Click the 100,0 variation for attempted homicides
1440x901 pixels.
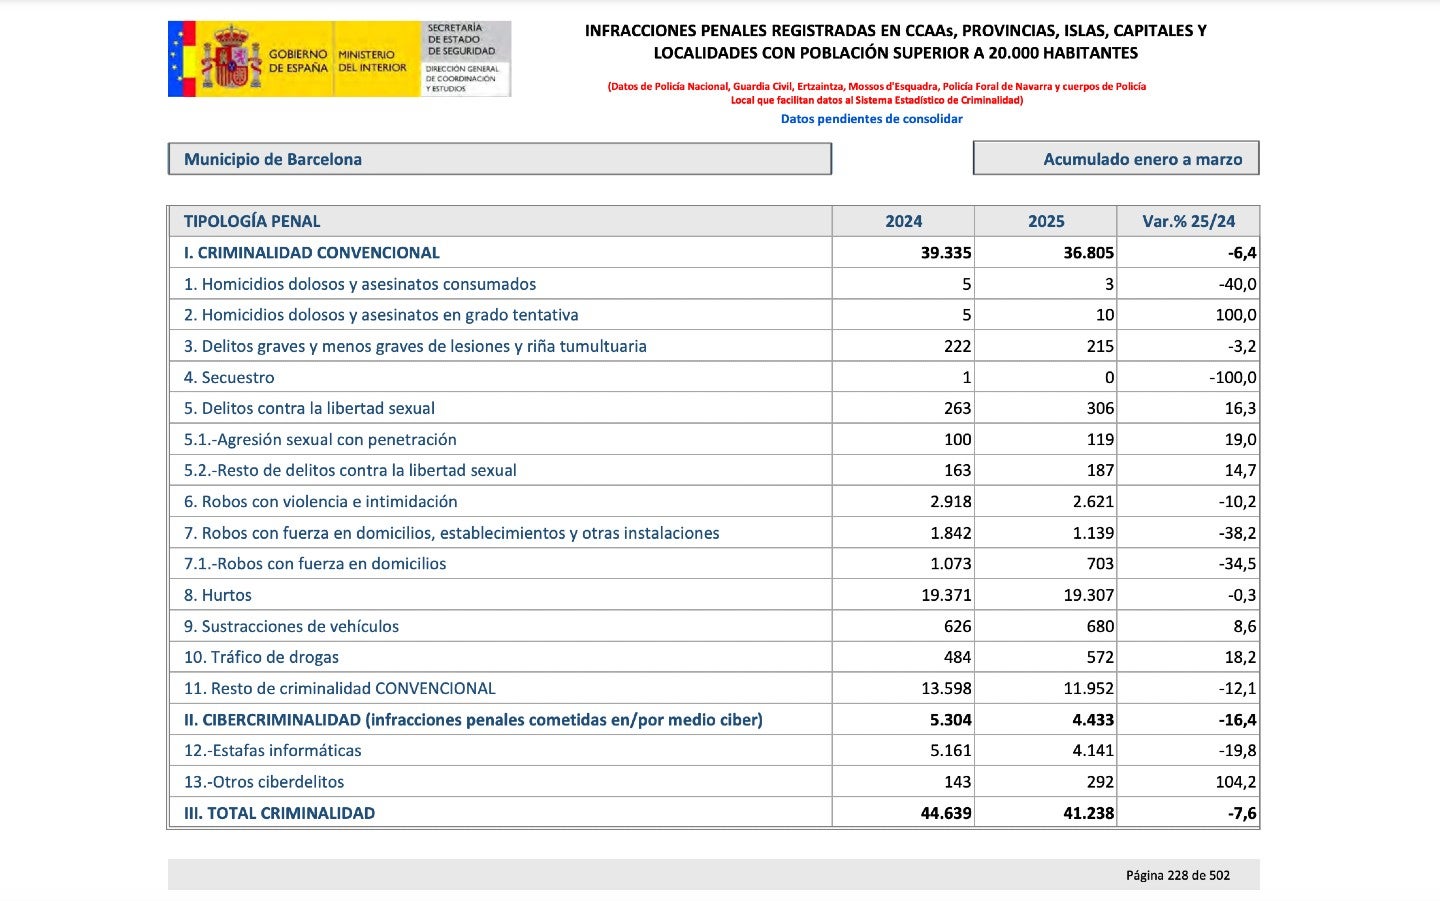pos(1236,315)
